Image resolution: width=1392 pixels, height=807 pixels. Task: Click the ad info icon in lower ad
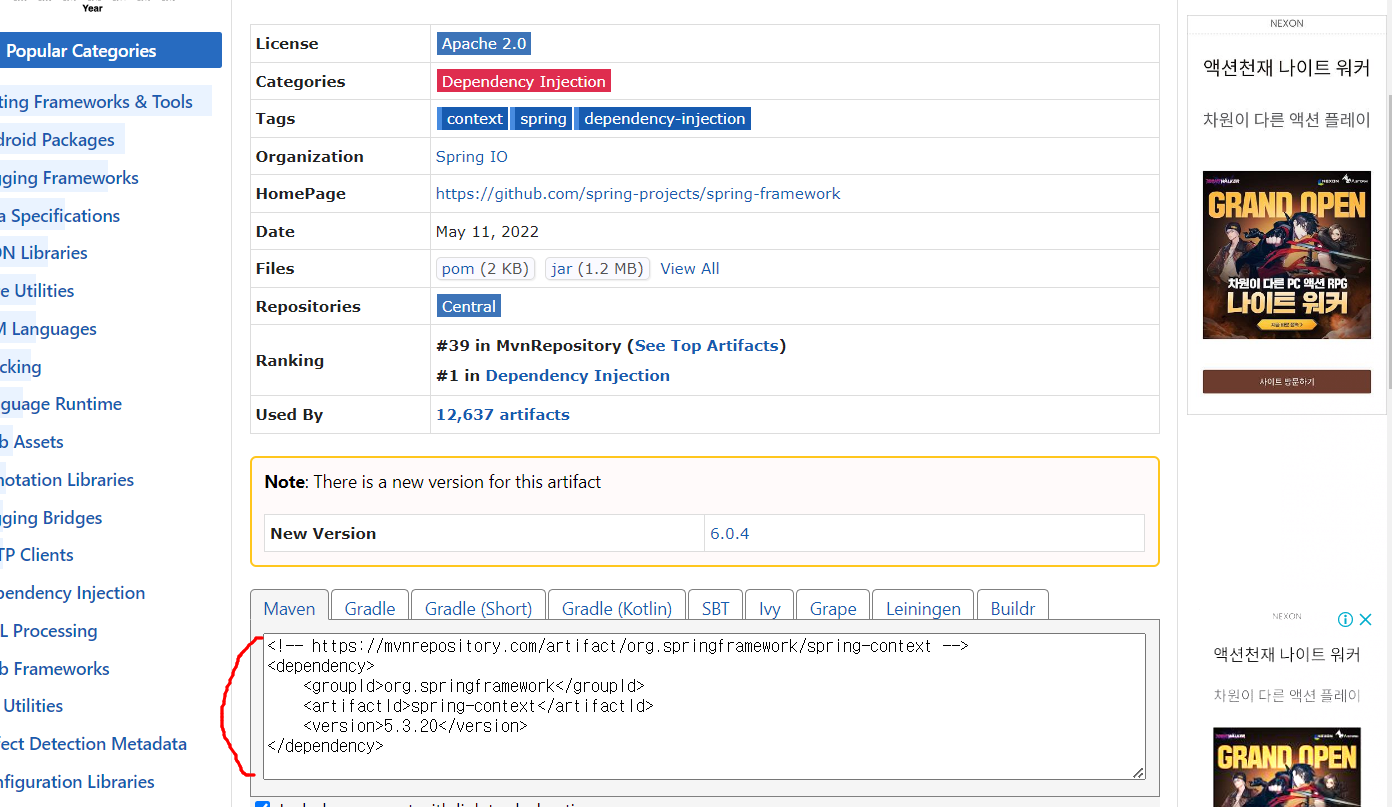1345,620
